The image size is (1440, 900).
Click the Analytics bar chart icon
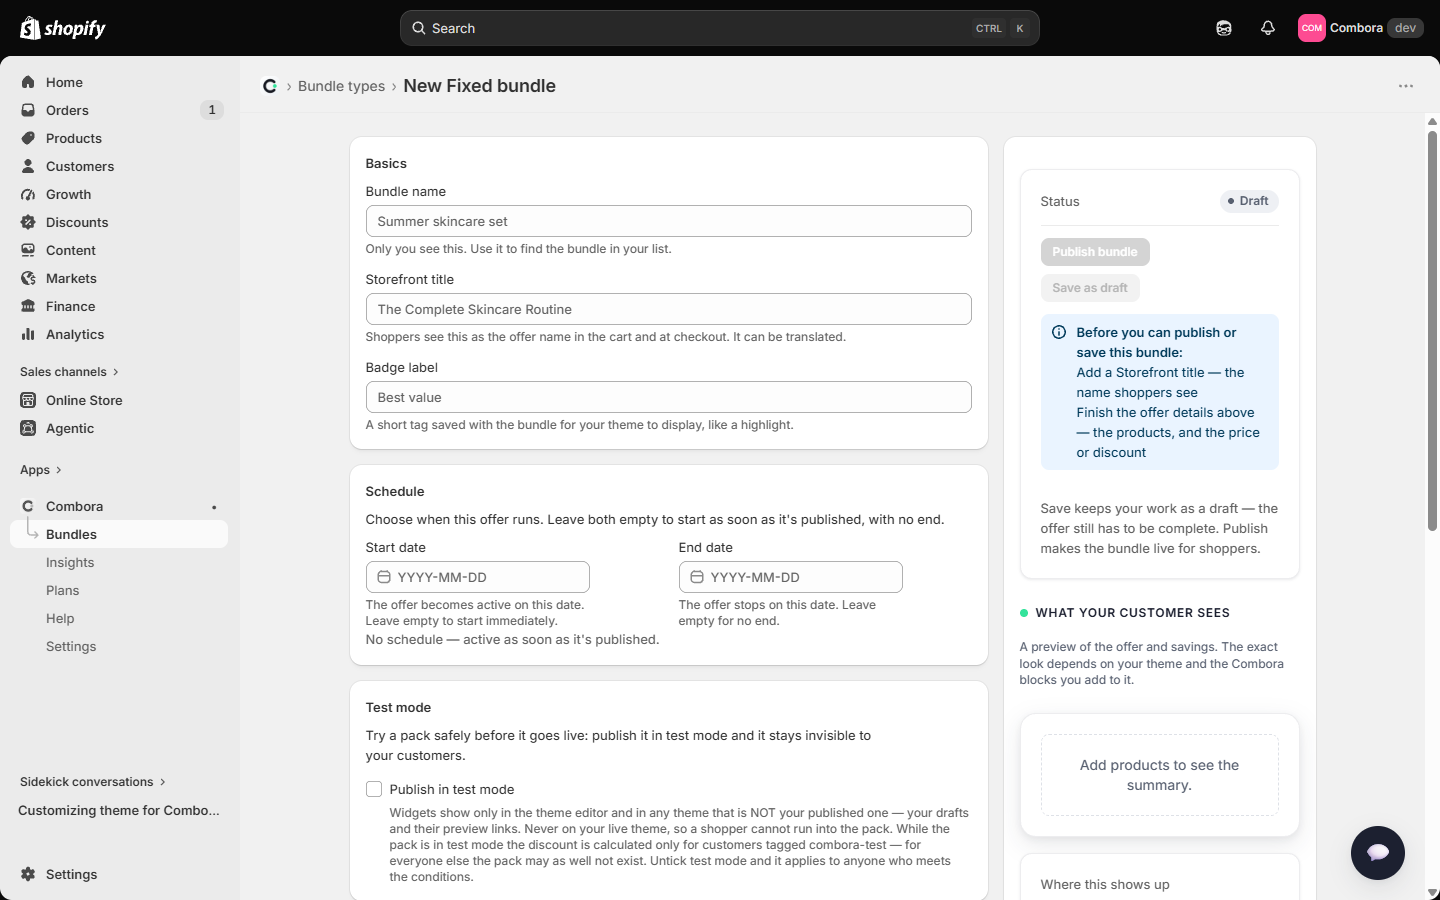point(28,334)
